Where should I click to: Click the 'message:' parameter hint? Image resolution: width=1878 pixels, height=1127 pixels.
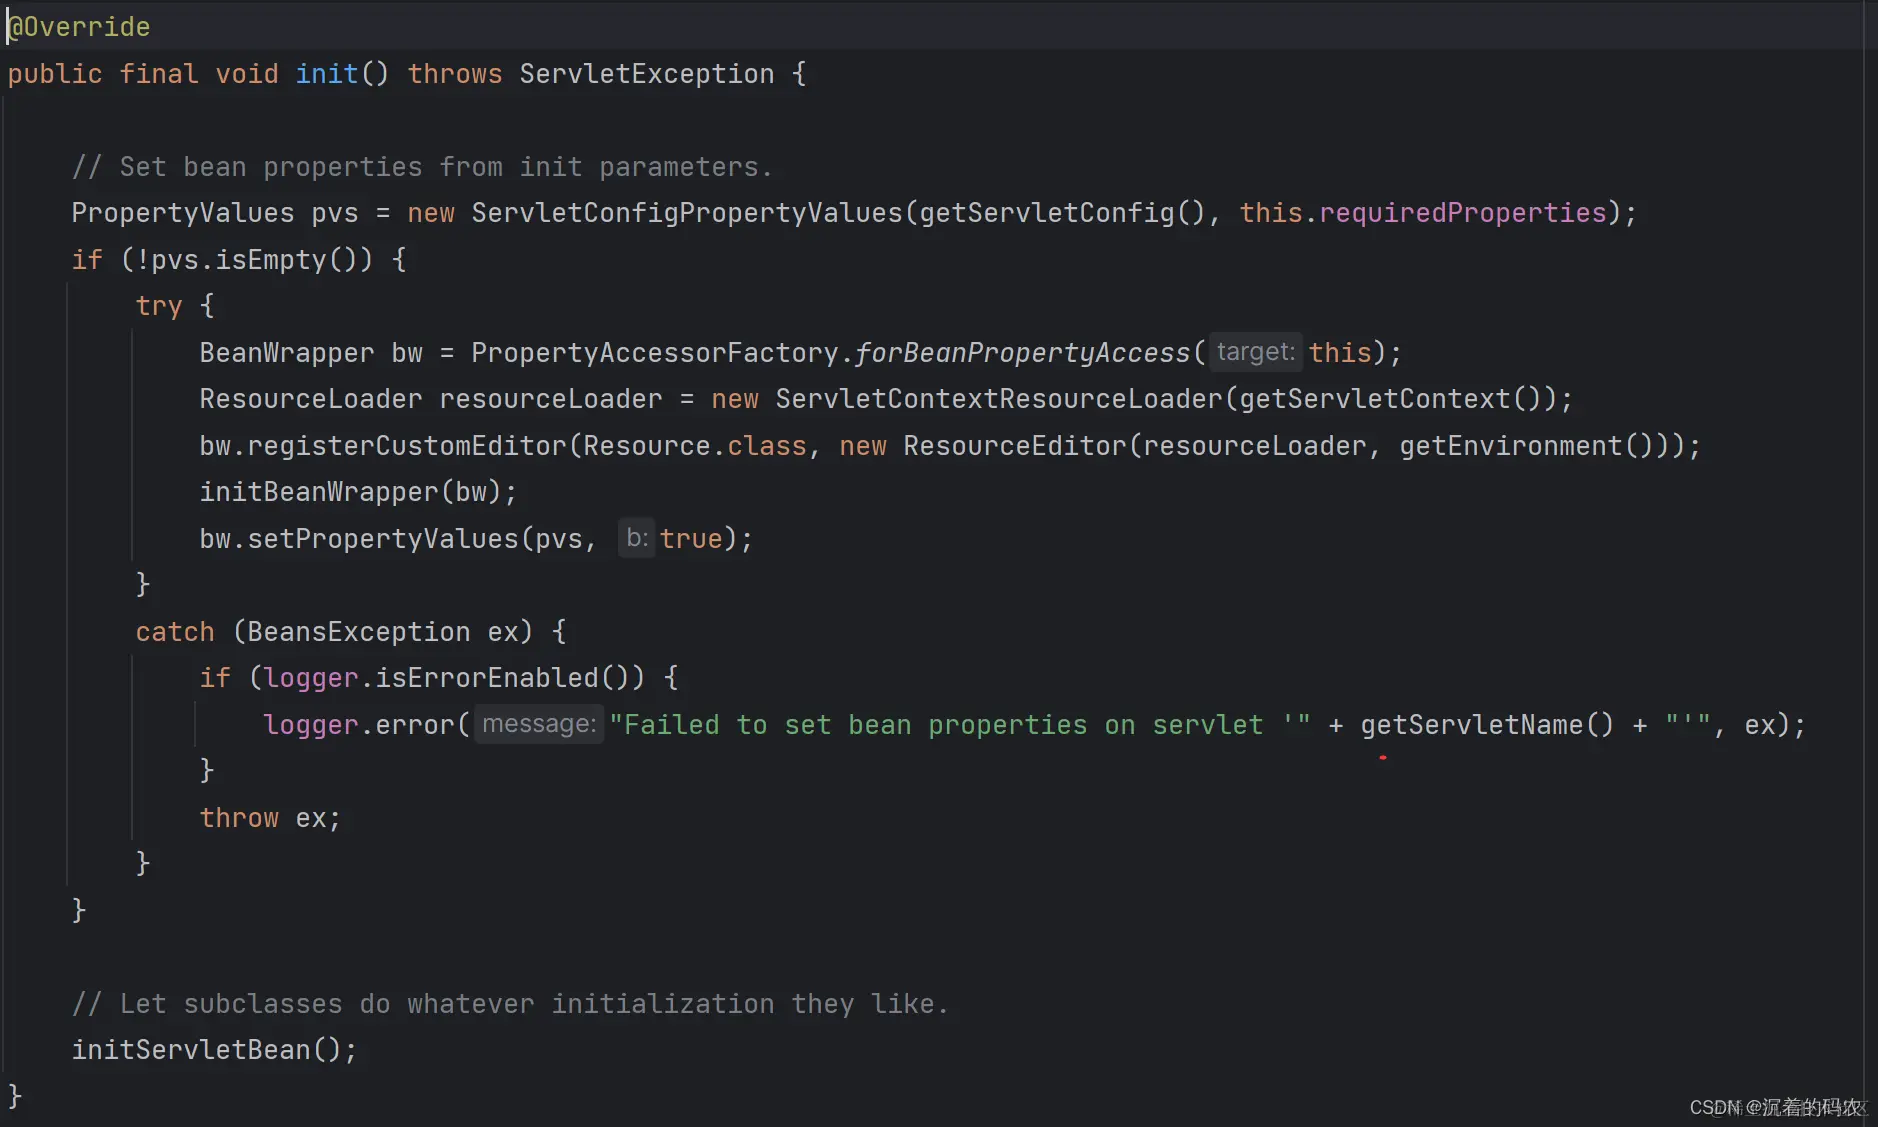pyautogui.click(x=539, y=724)
